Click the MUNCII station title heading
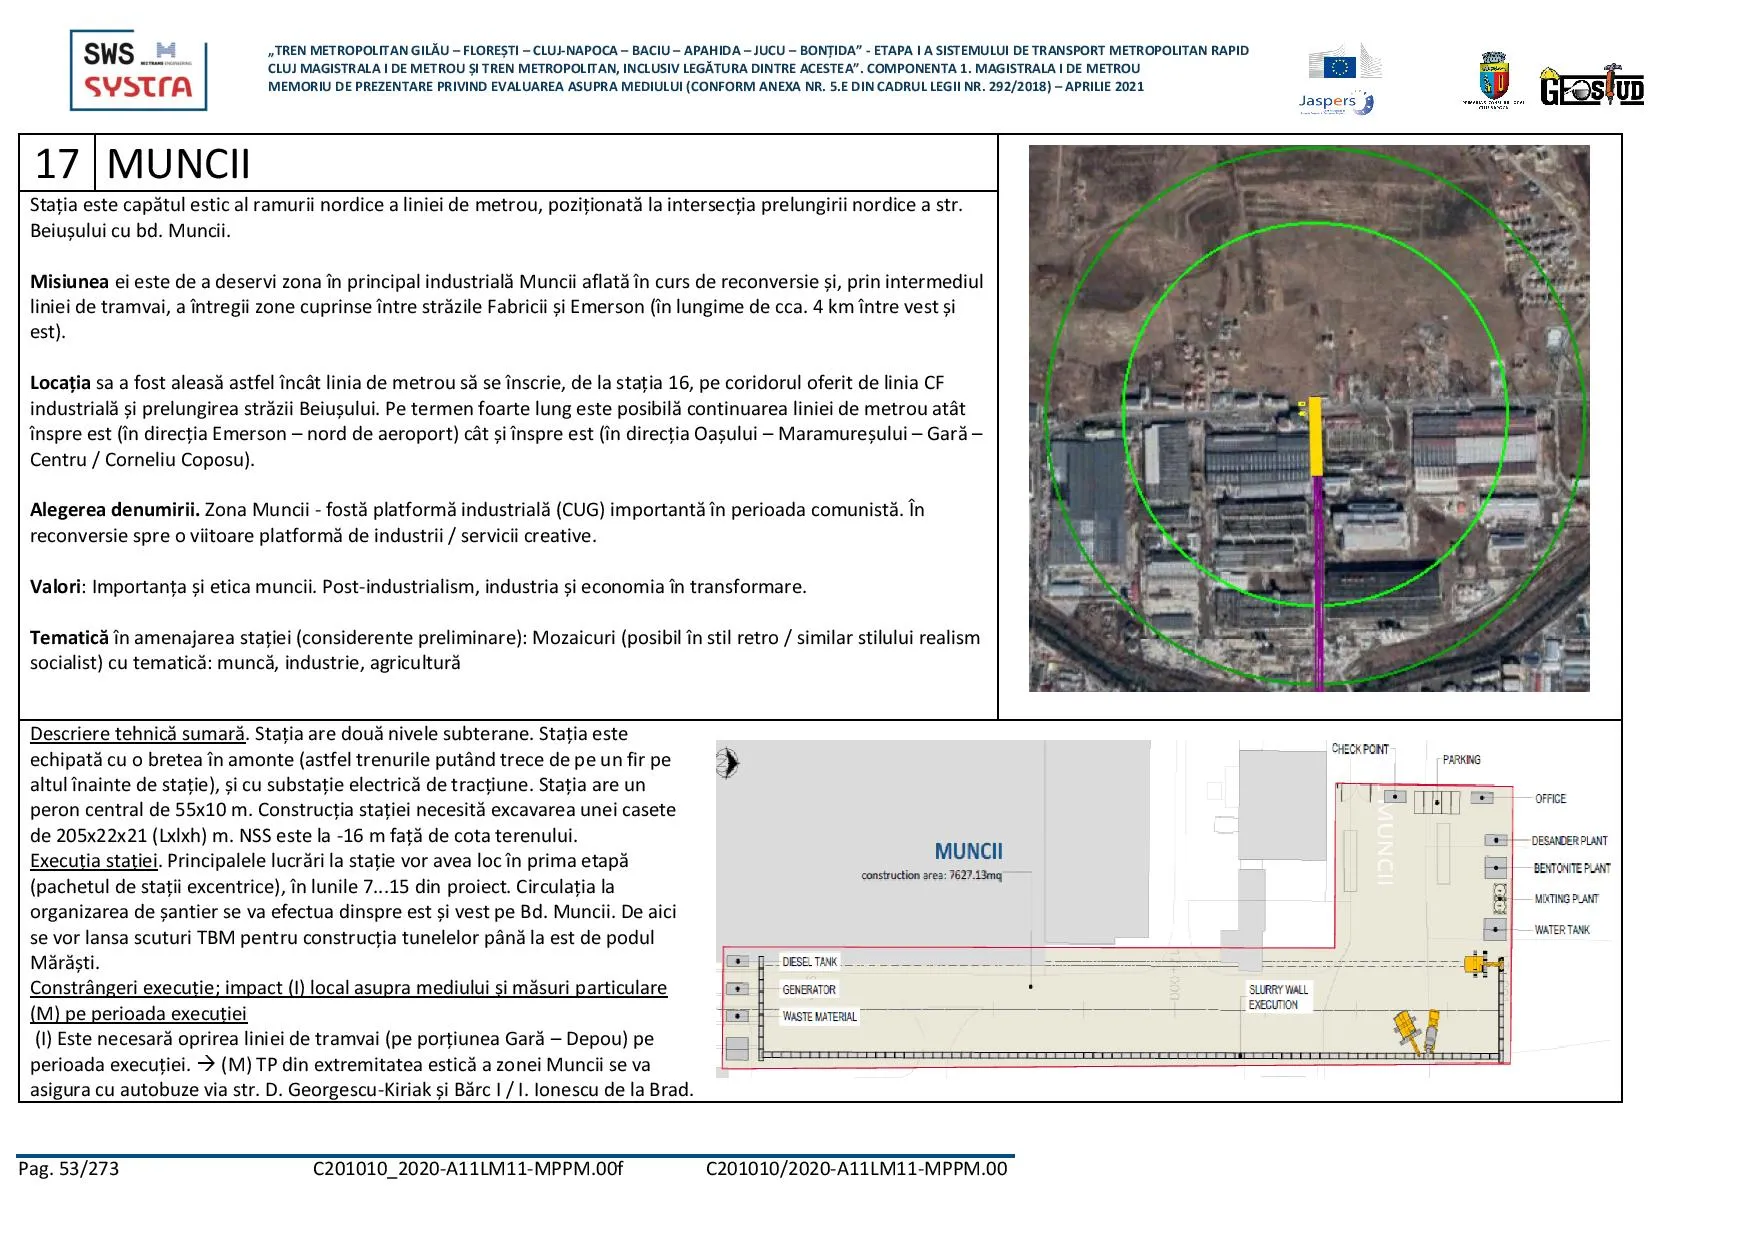Viewport: 1754px width, 1240px height. point(178,164)
